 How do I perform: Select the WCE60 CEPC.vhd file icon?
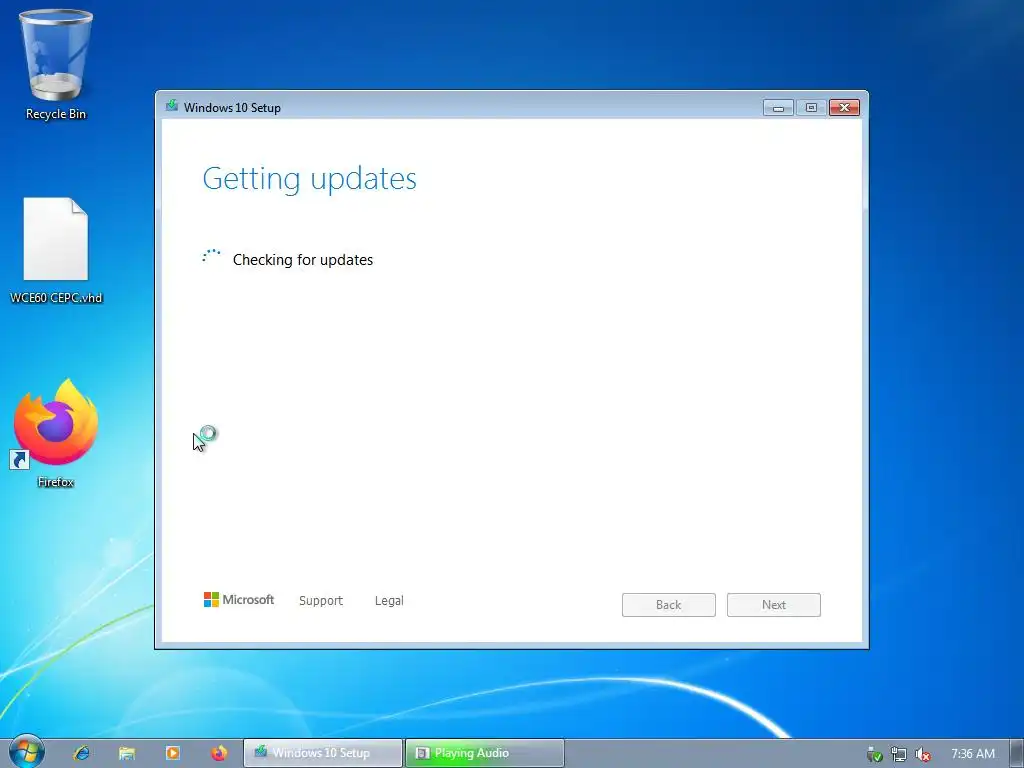56,251
